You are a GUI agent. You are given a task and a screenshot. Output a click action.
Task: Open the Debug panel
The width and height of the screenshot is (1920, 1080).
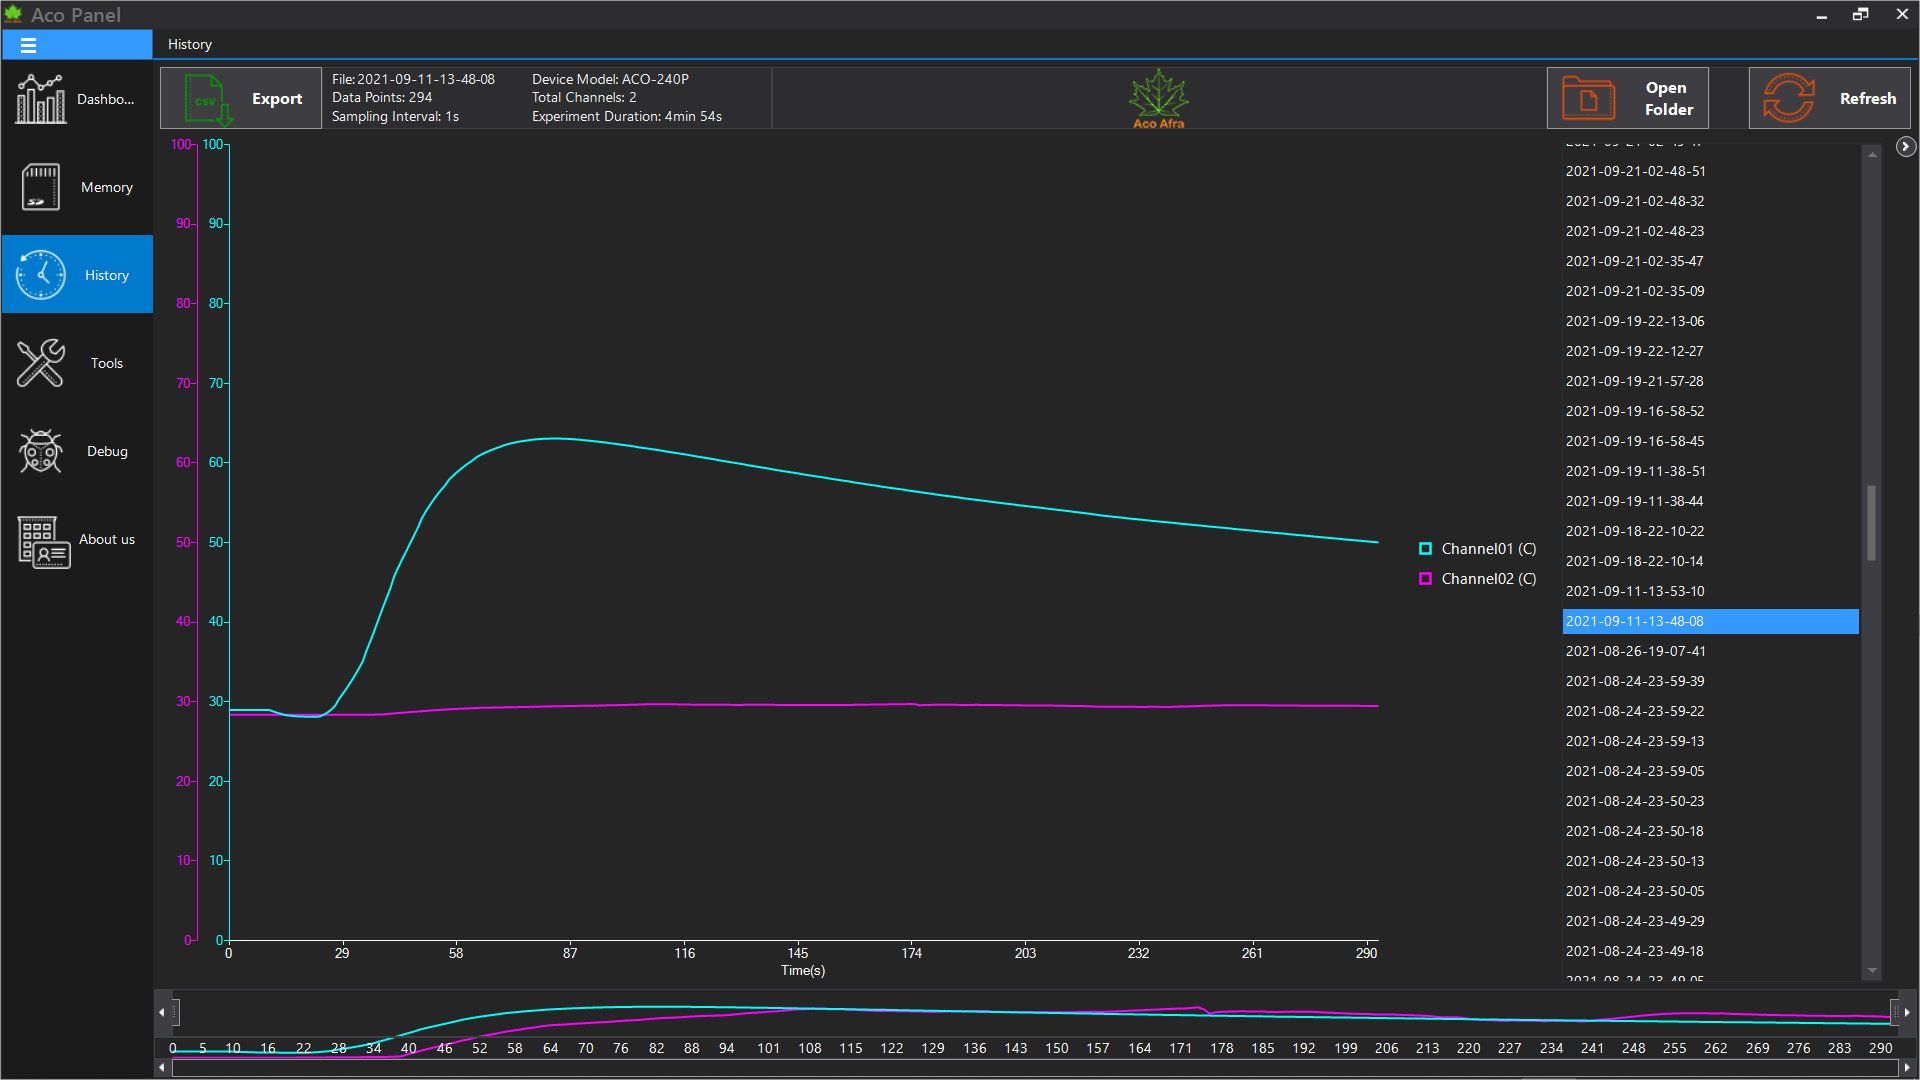76,451
